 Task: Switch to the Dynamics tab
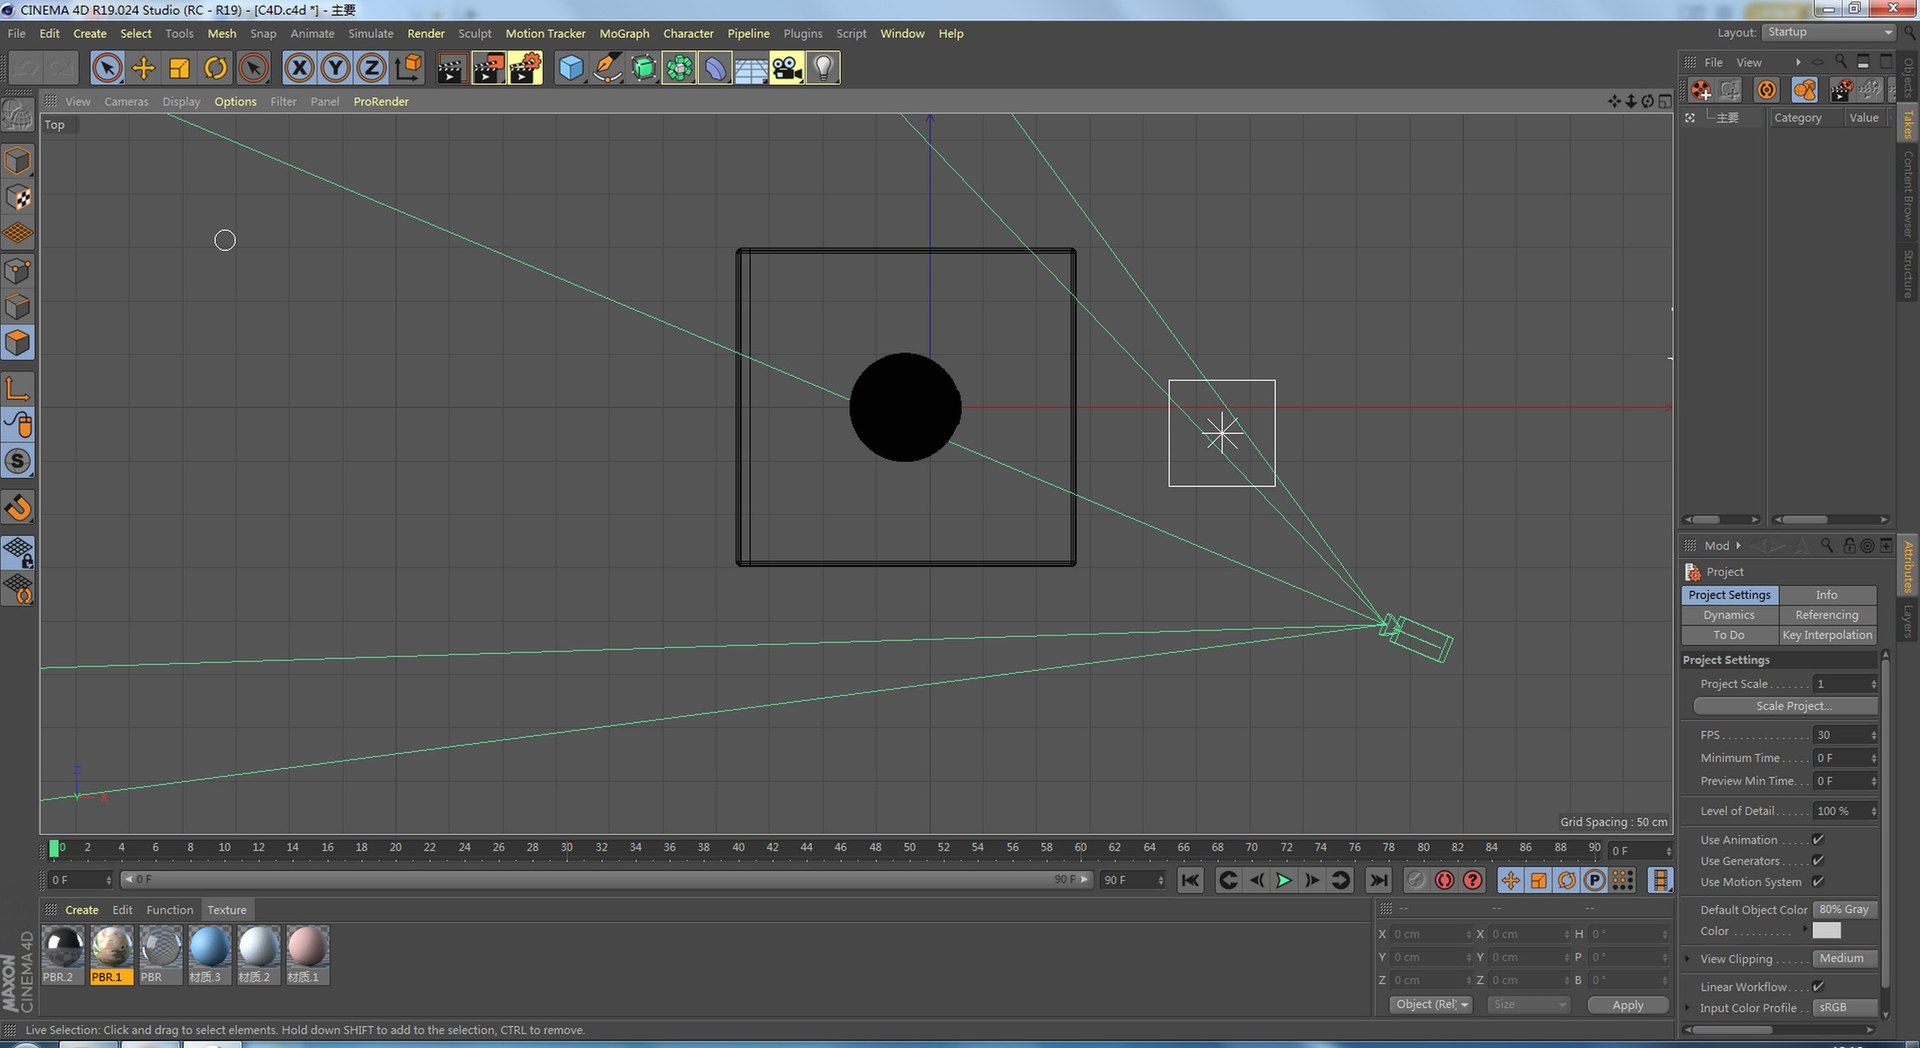[x=1729, y=615]
